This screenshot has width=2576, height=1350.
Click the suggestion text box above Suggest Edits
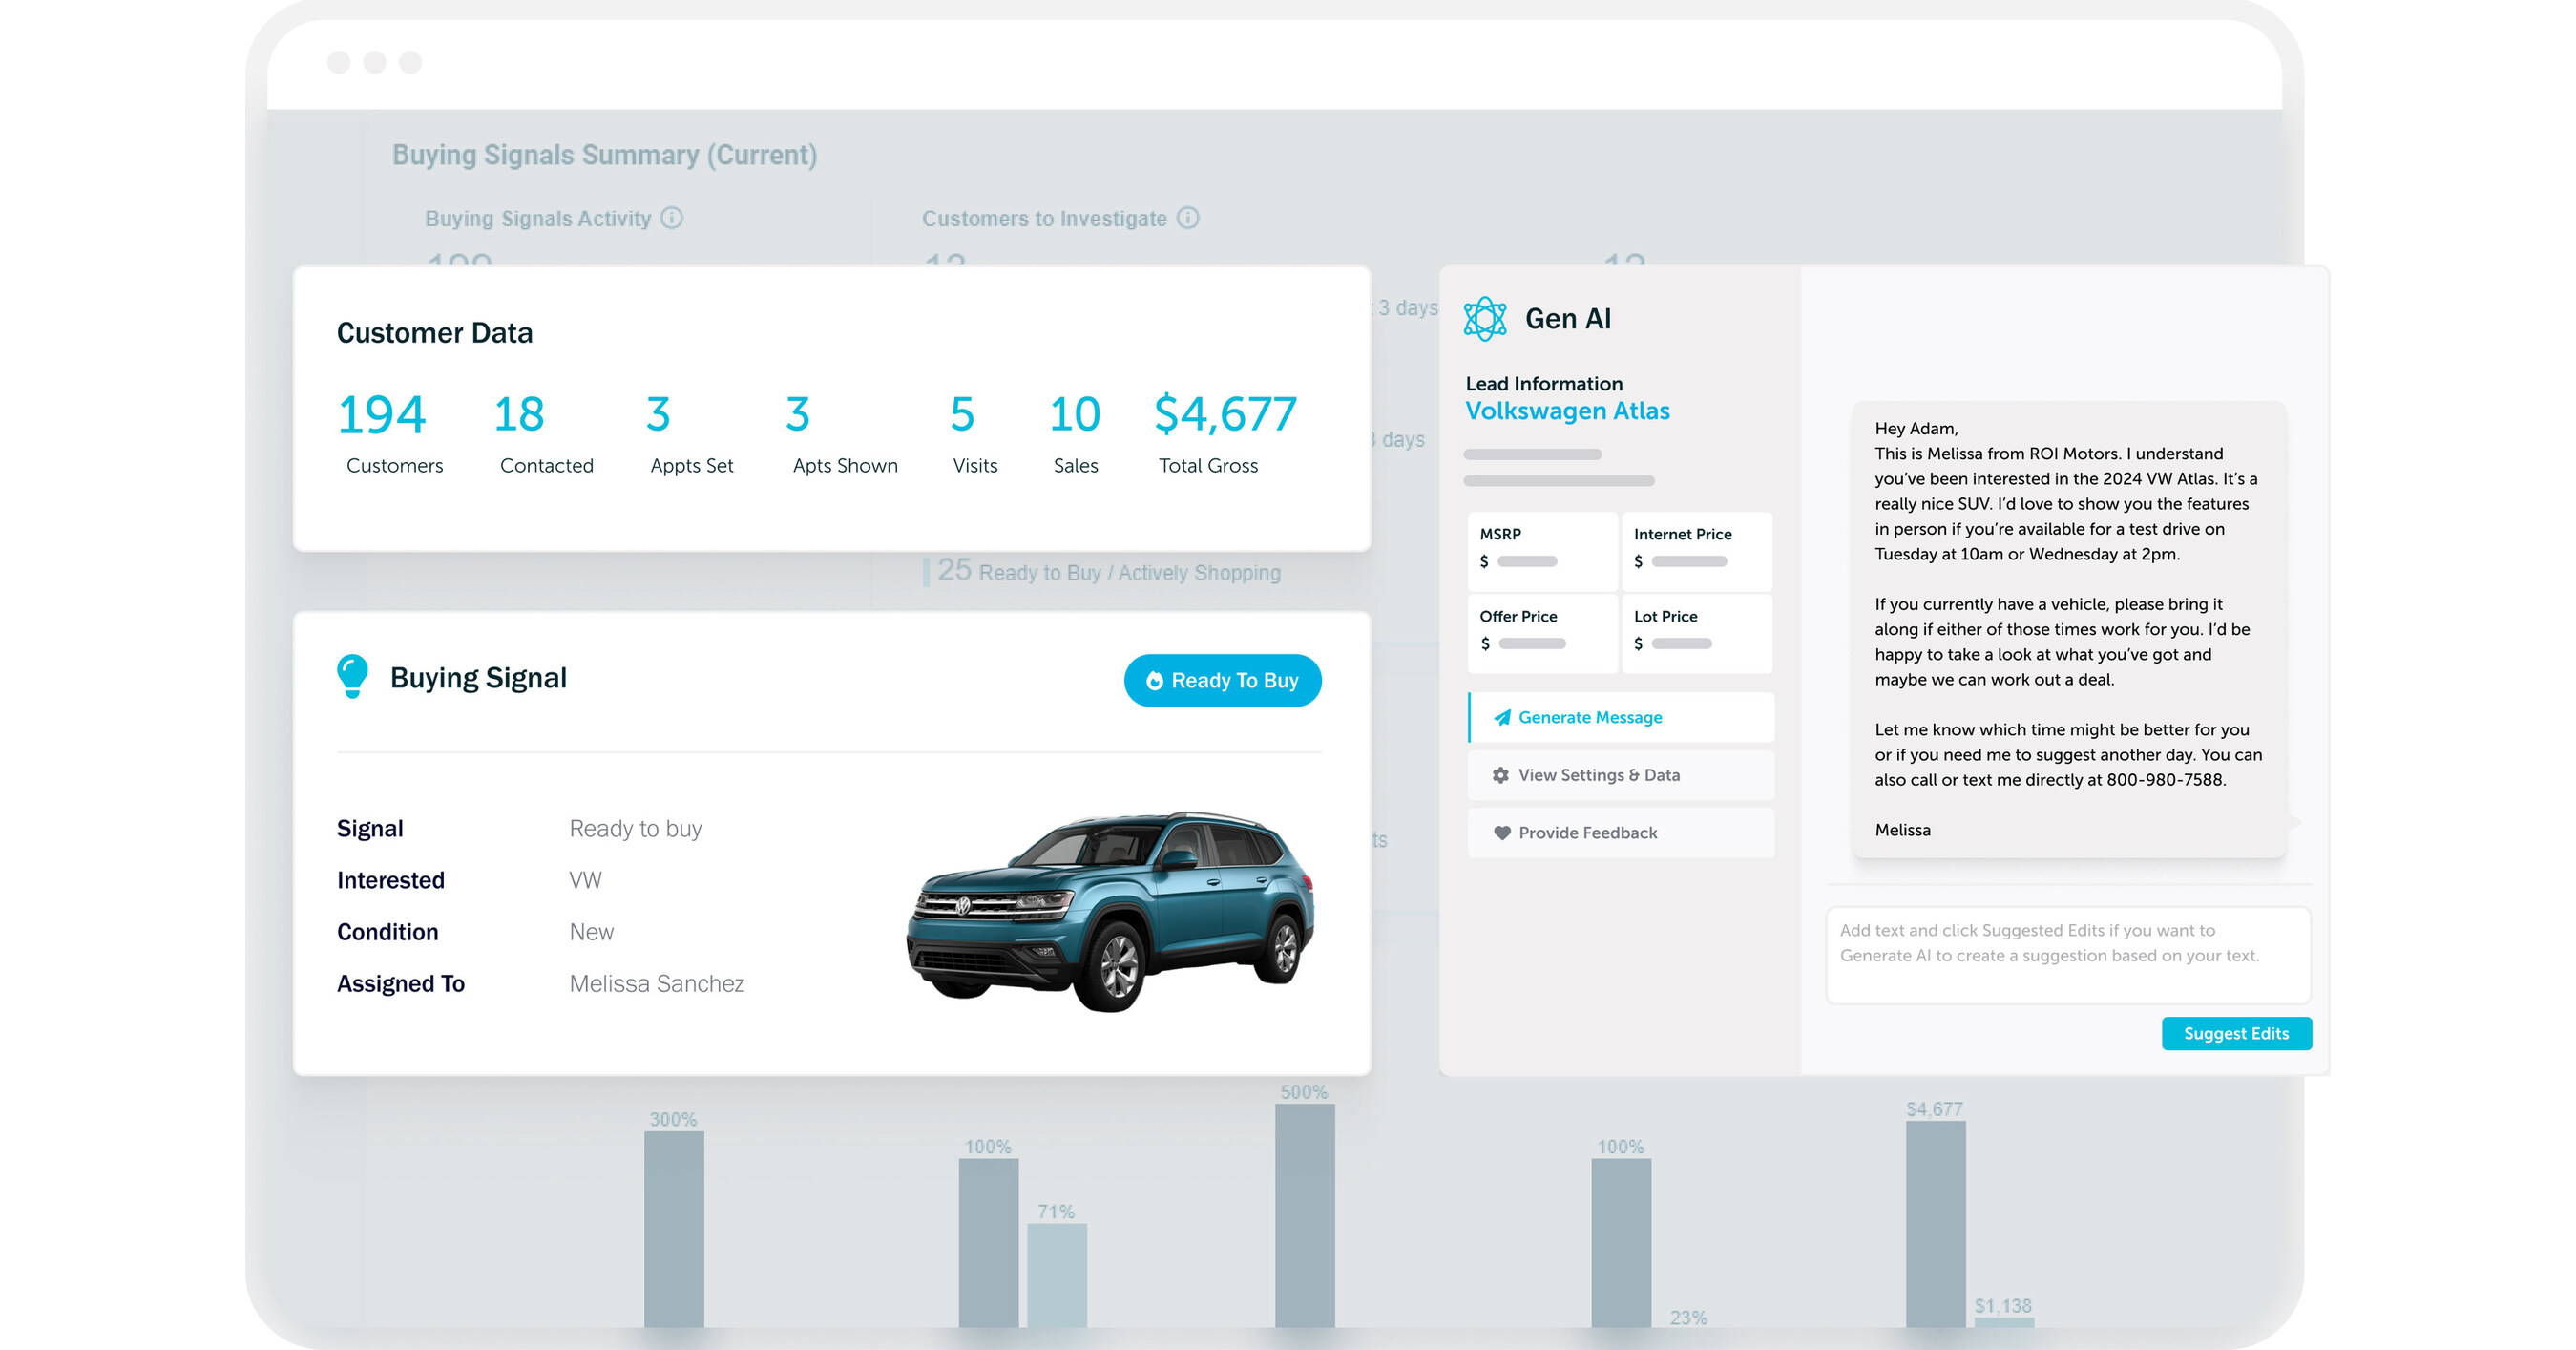point(2068,955)
